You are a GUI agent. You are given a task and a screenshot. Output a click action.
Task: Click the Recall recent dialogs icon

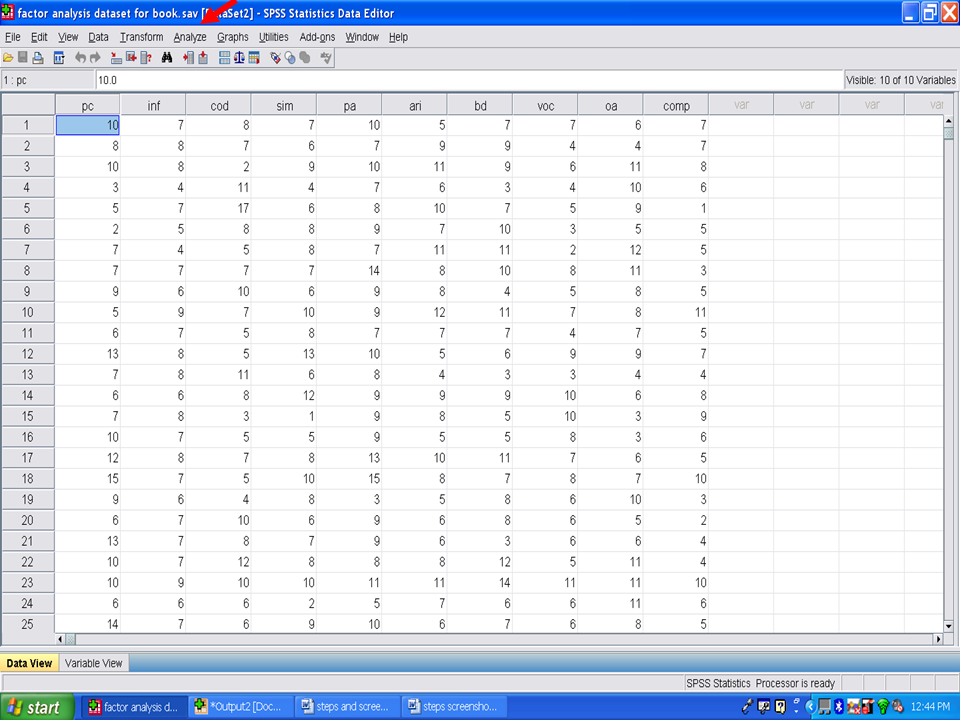click(x=59, y=58)
